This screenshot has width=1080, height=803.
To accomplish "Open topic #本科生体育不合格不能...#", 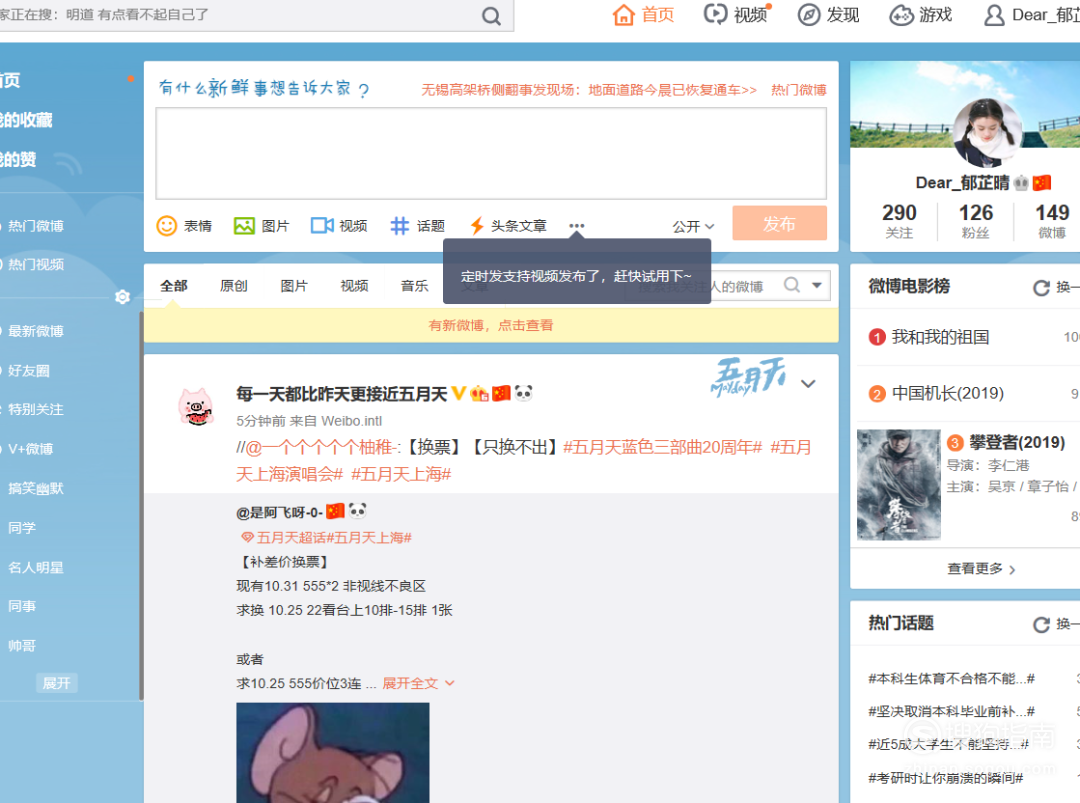I will coord(951,679).
